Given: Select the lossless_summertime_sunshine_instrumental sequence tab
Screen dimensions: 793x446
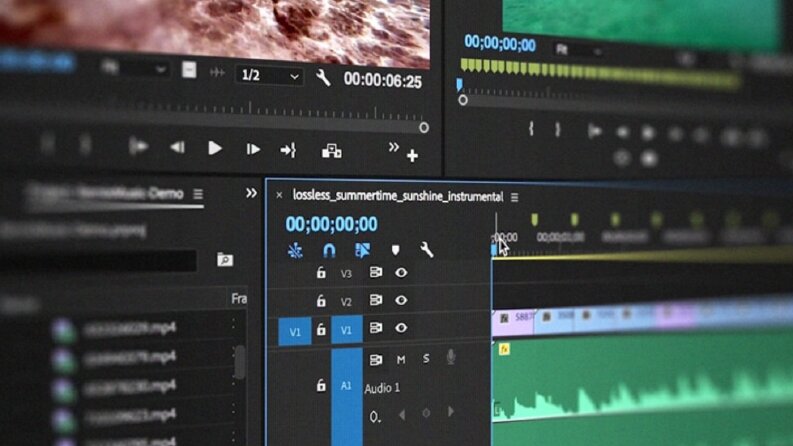Looking at the screenshot, I should click(398, 196).
